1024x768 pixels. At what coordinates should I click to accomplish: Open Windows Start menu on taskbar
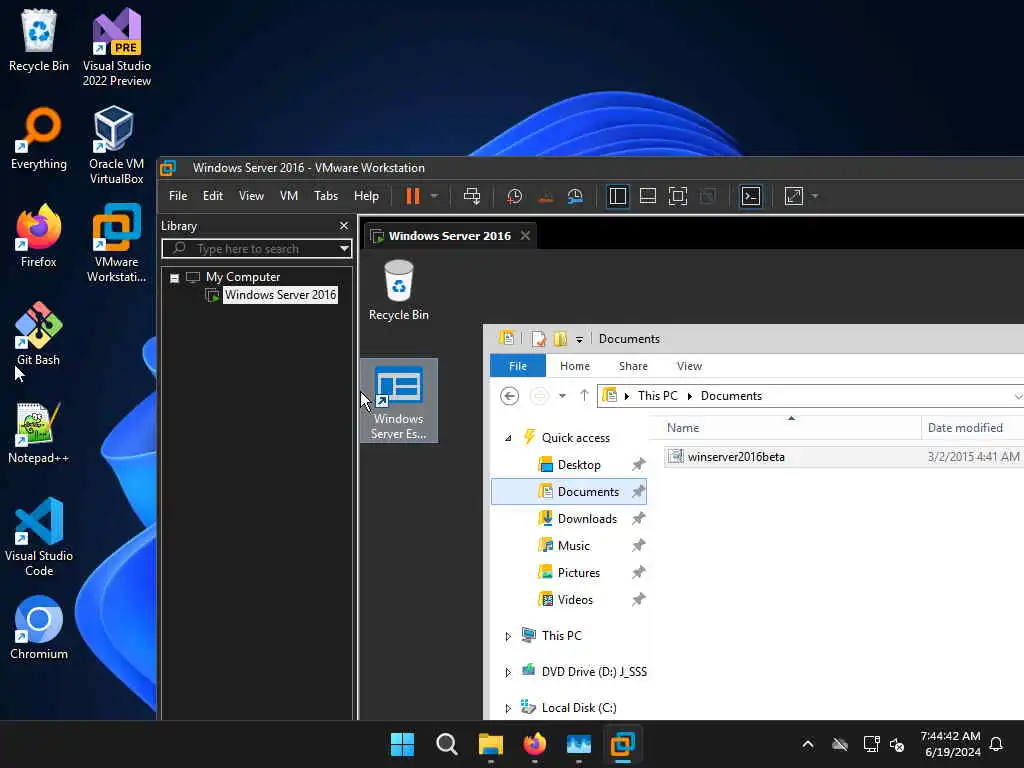pos(402,744)
